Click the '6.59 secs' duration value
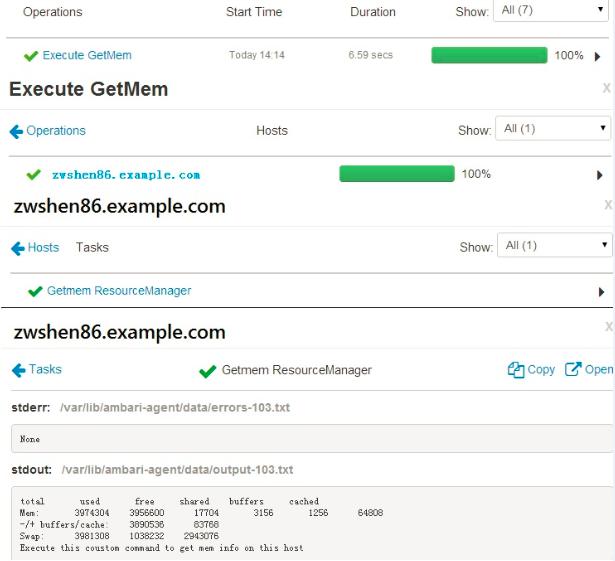This screenshot has width=615, height=561. click(x=371, y=55)
